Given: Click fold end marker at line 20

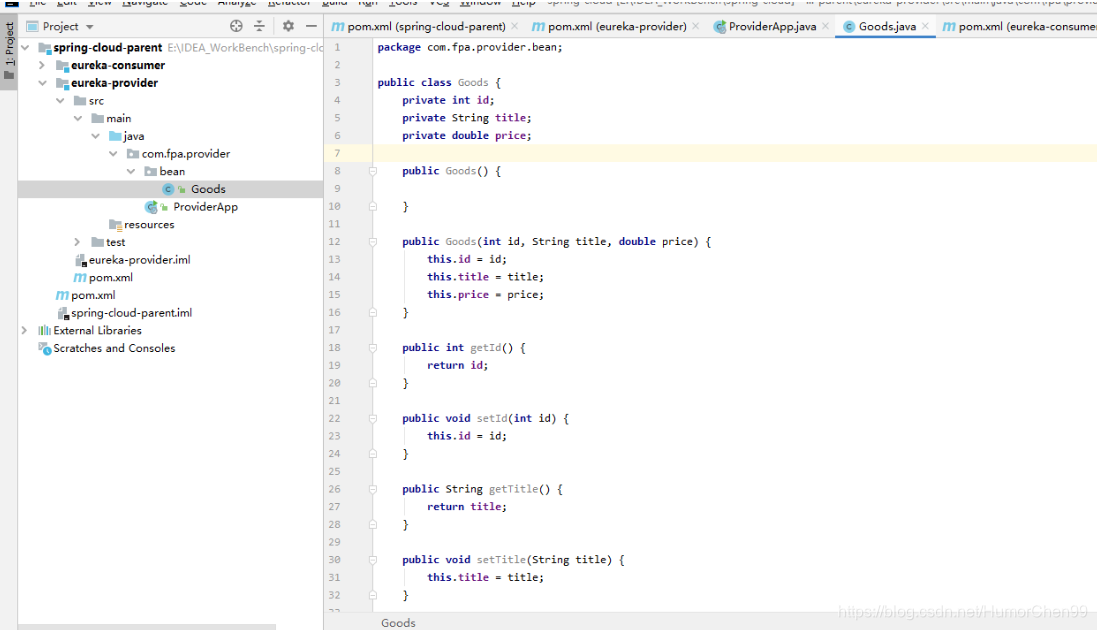Looking at the screenshot, I should click(x=373, y=384).
